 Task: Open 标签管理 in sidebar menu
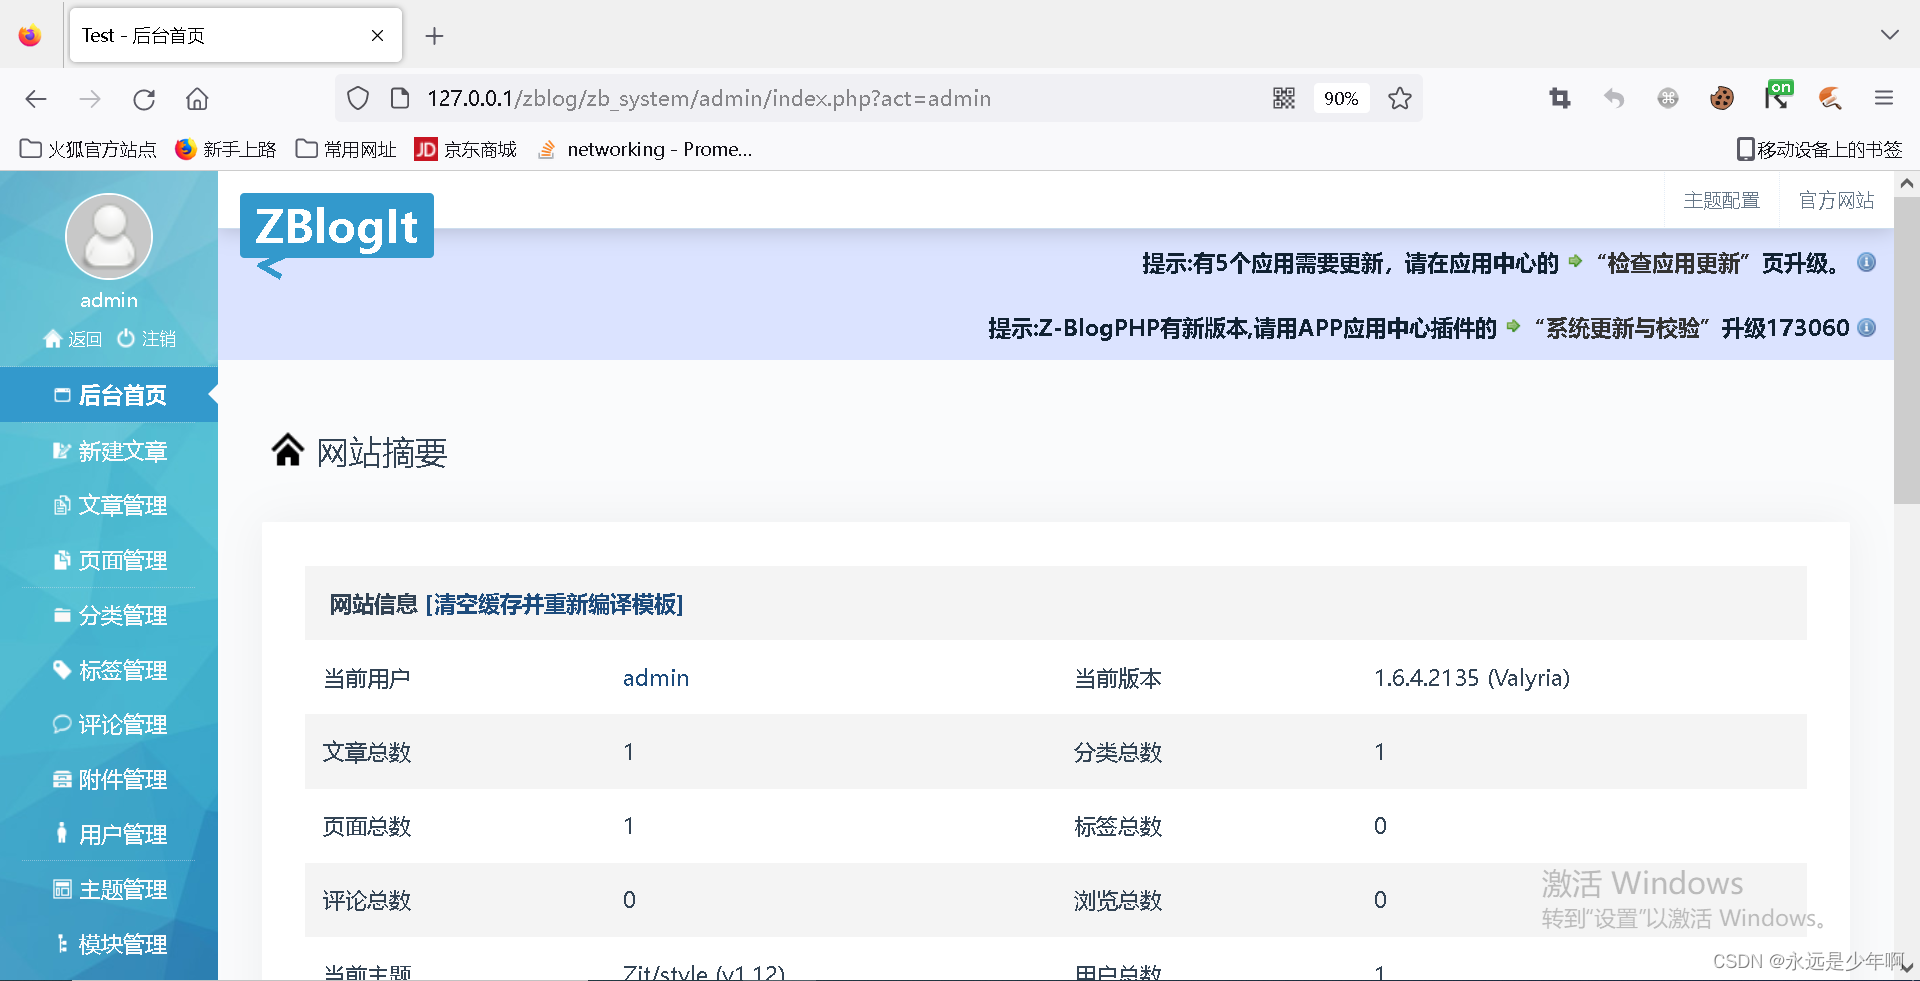(109, 670)
